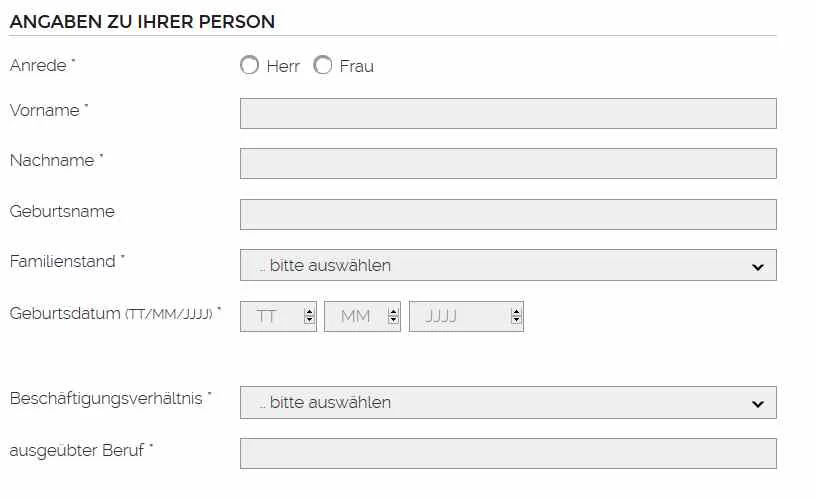Select the Frau radio button
Image resolution: width=816 pixels, height=499 pixels.
[x=323, y=65]
